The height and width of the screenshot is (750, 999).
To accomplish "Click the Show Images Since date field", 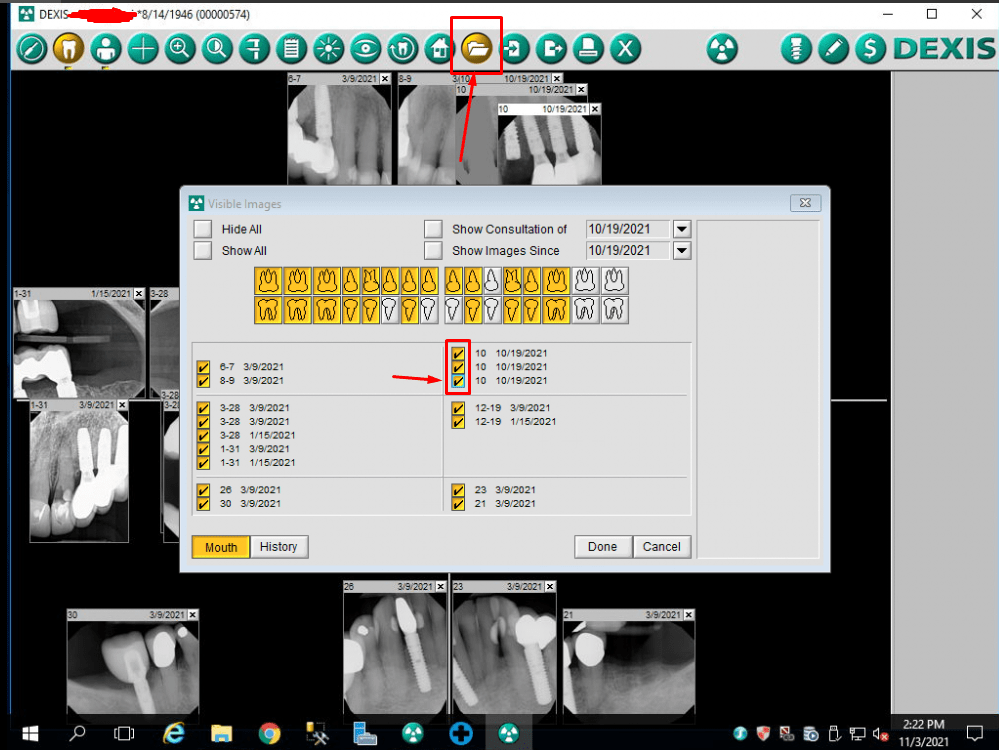I will pos(628,250).
